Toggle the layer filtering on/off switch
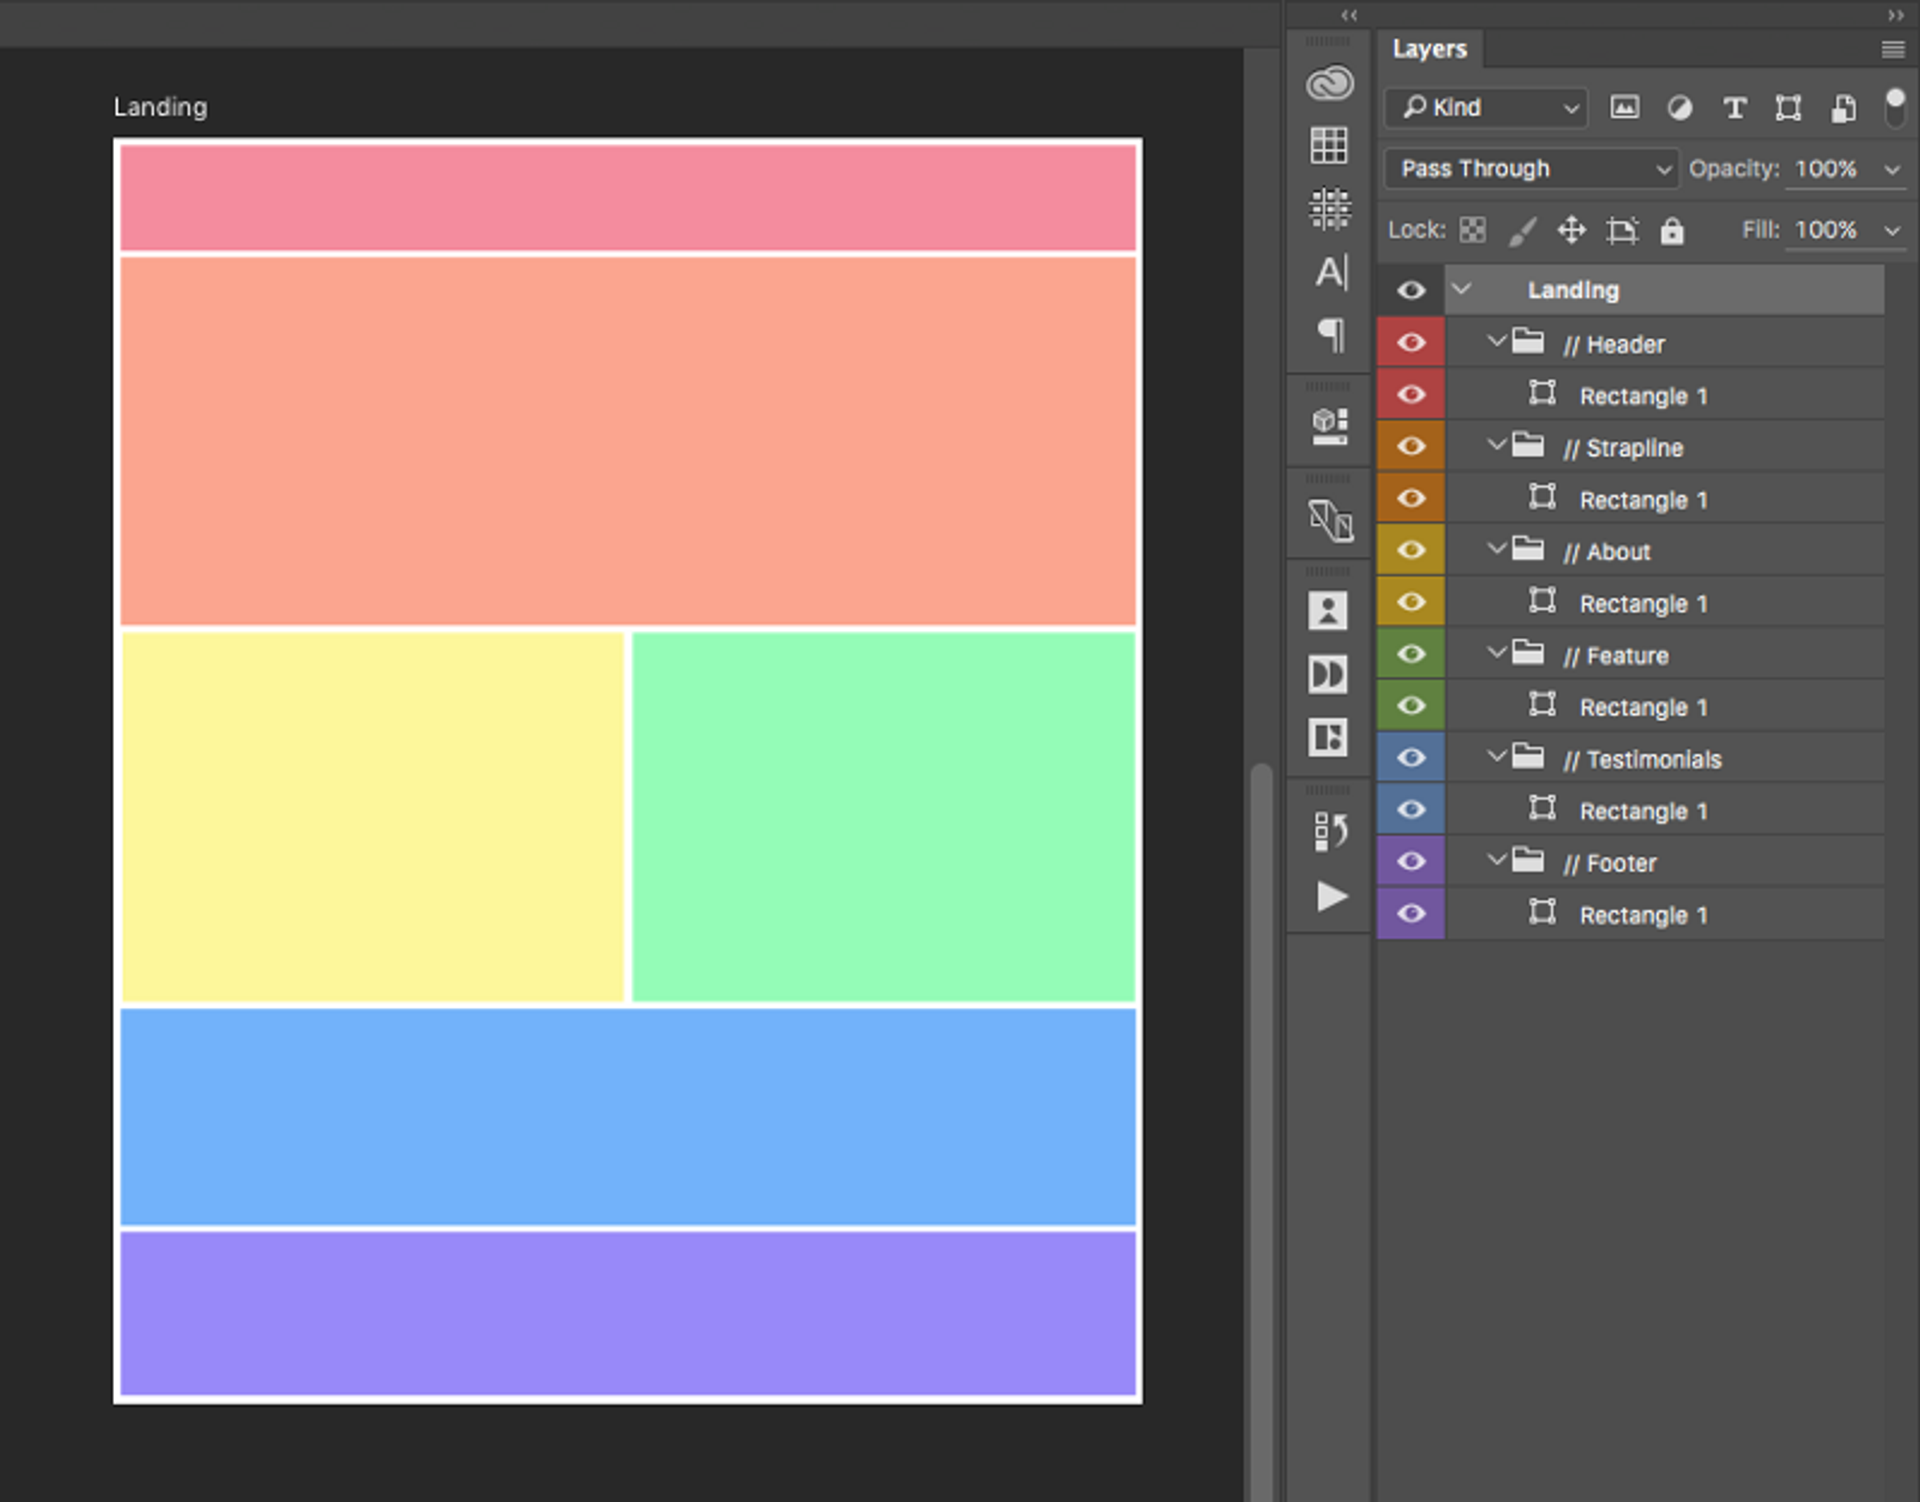 [x=1894, y=108]
